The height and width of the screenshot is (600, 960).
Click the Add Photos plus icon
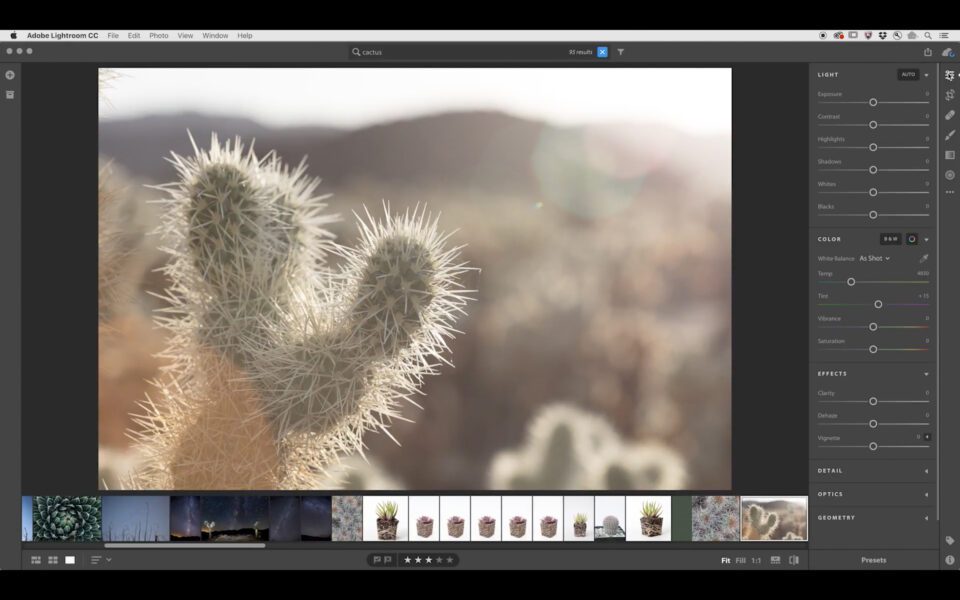coord(10,75)
